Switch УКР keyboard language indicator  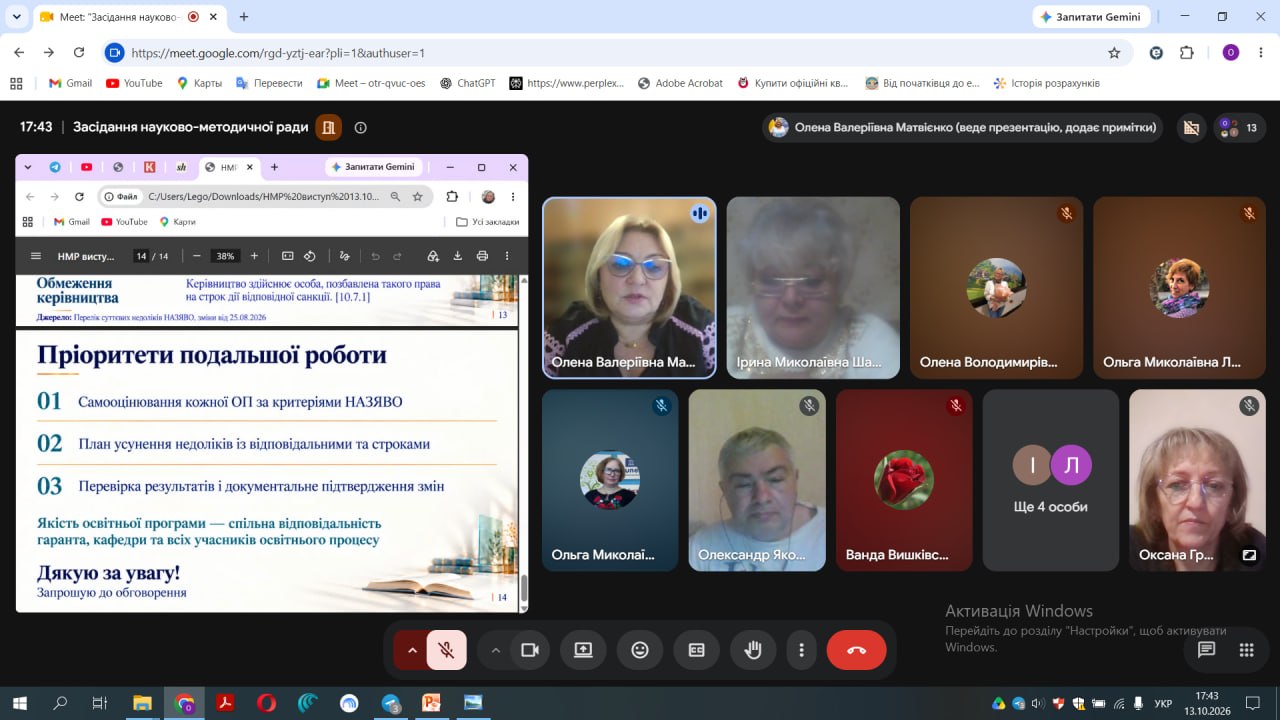click(1163, 703)
